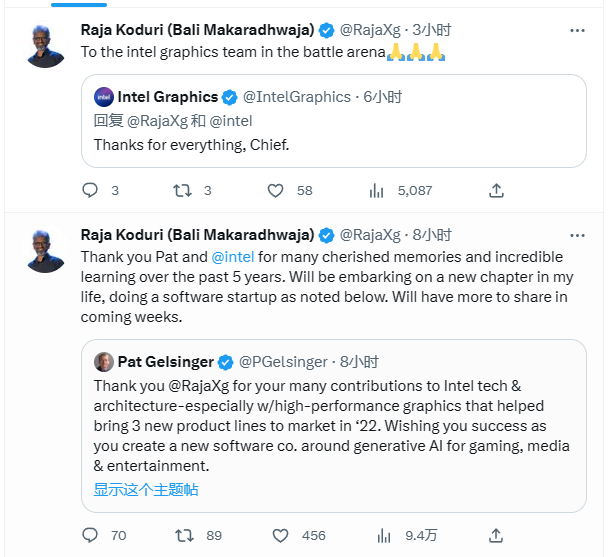View analytics of the 9.4万 tweet

(378, 535)
